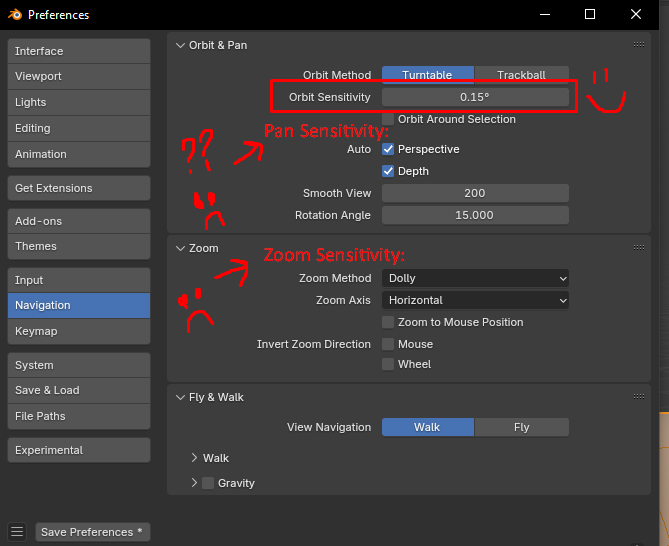Viewport: 669px width, 546px height.
Task: Open the Zoom Axis dropdown
Action: (475, 300)
